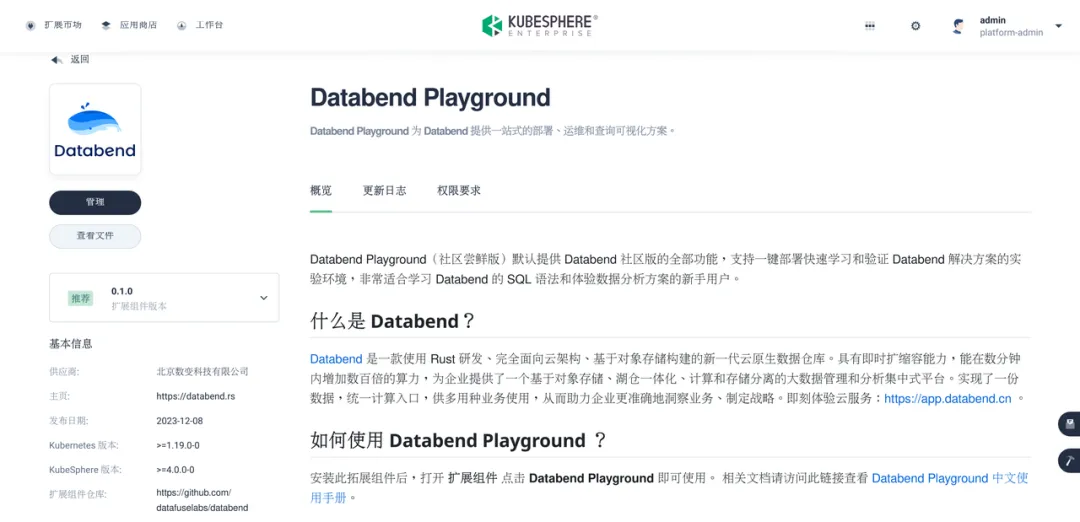
Task: Click the >=4.0.0-0 KubeSphere version value
Action: click(x=176, y=470)
